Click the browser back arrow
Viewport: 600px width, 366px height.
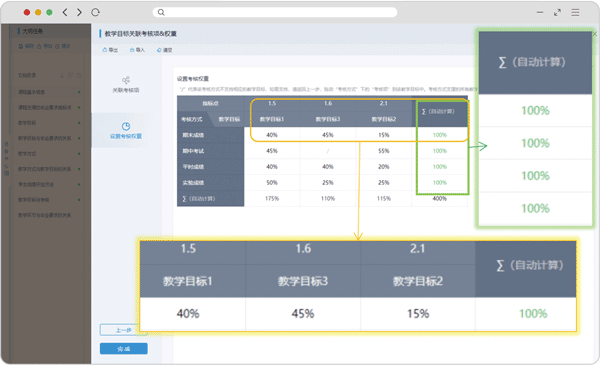click(x=65, y=12)
